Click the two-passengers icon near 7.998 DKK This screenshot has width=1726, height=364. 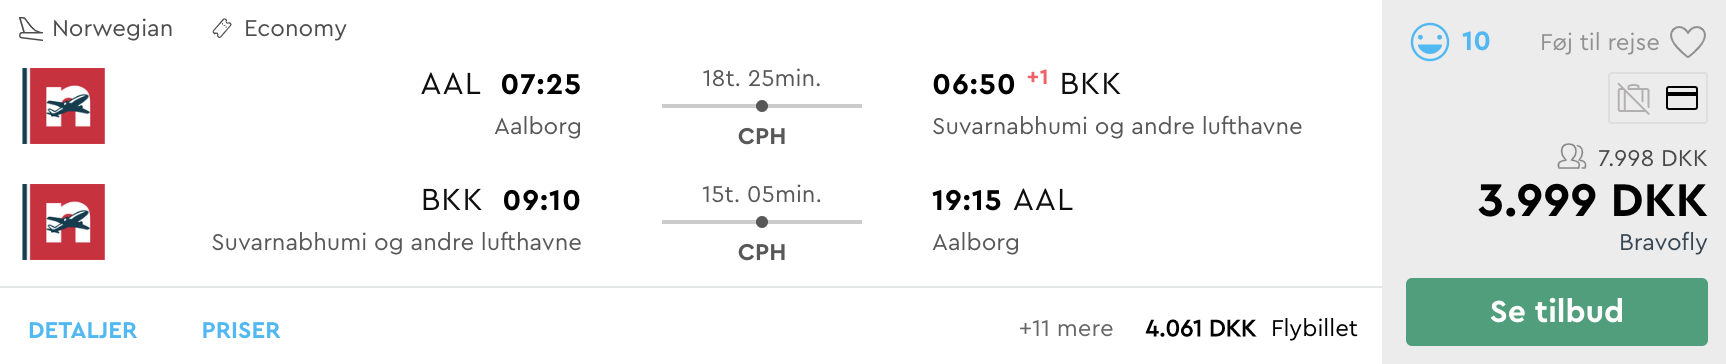coord(1572,156)
